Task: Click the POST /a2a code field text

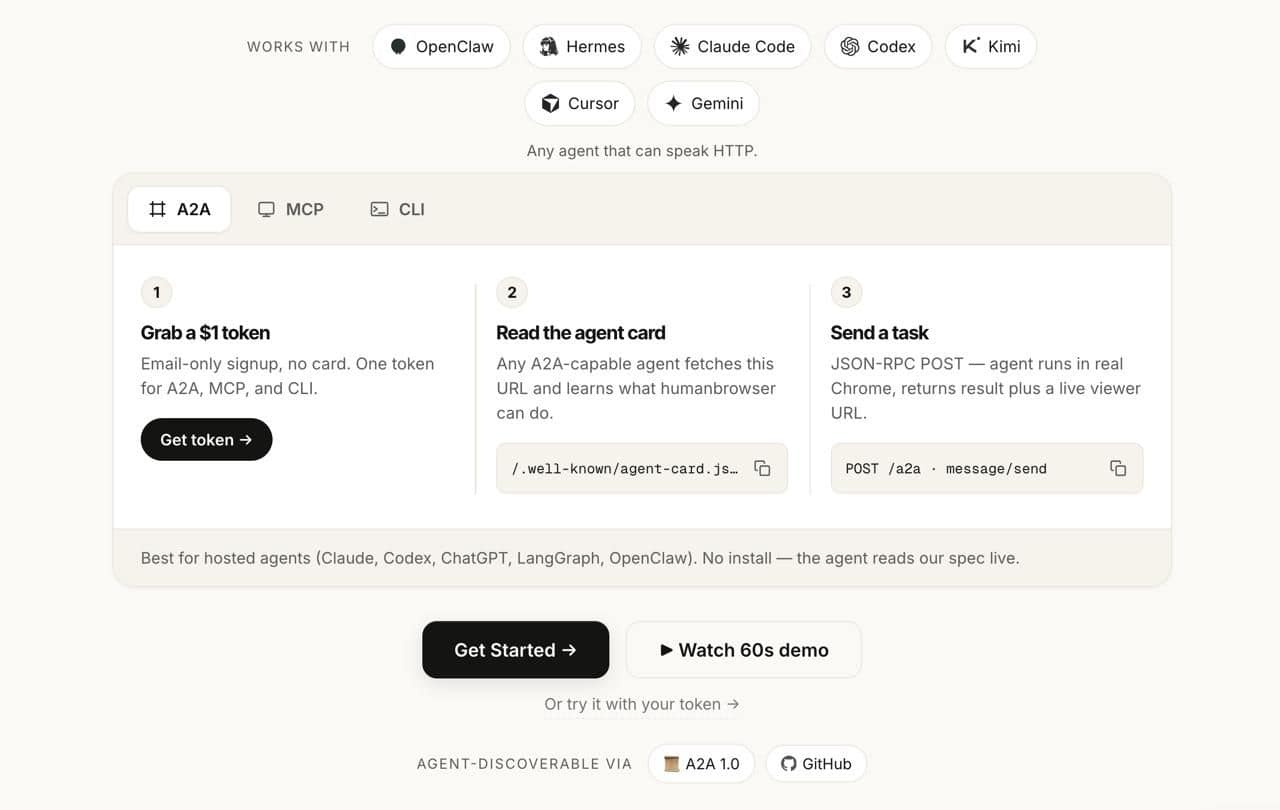Action: tap(946, 468)
